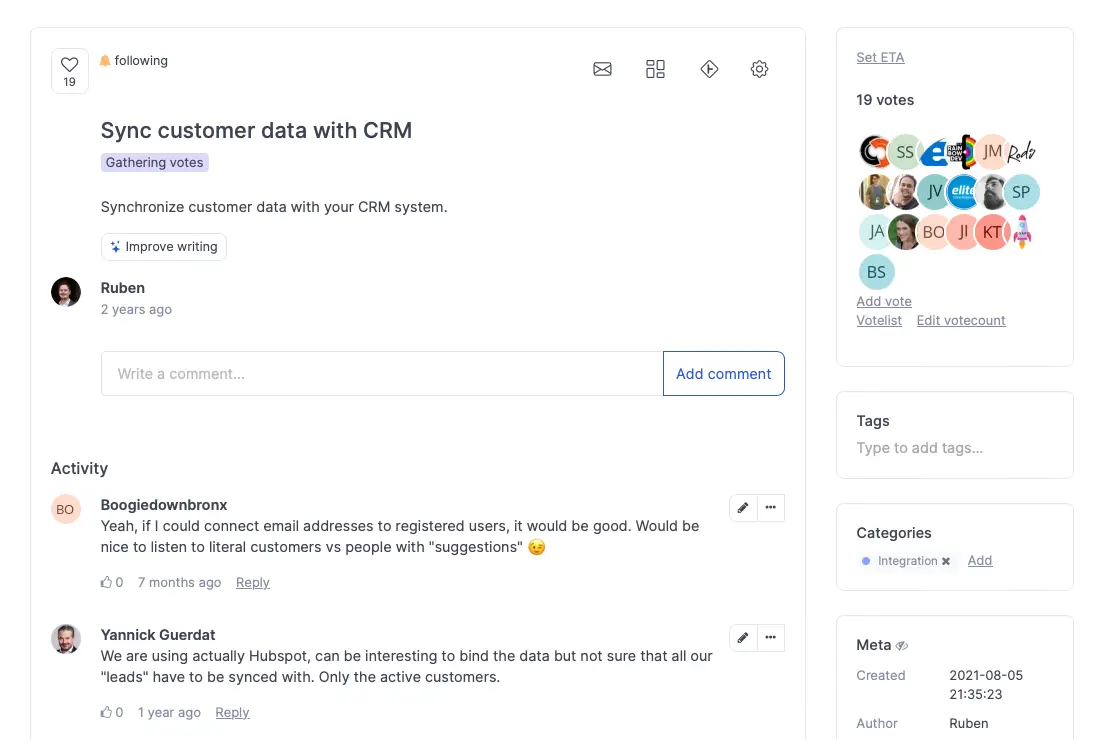The width and height of the screenshot is (1114, 752).
Task: Click the Write a comment field
Action: pyautogui.click(x=381, y=374)
